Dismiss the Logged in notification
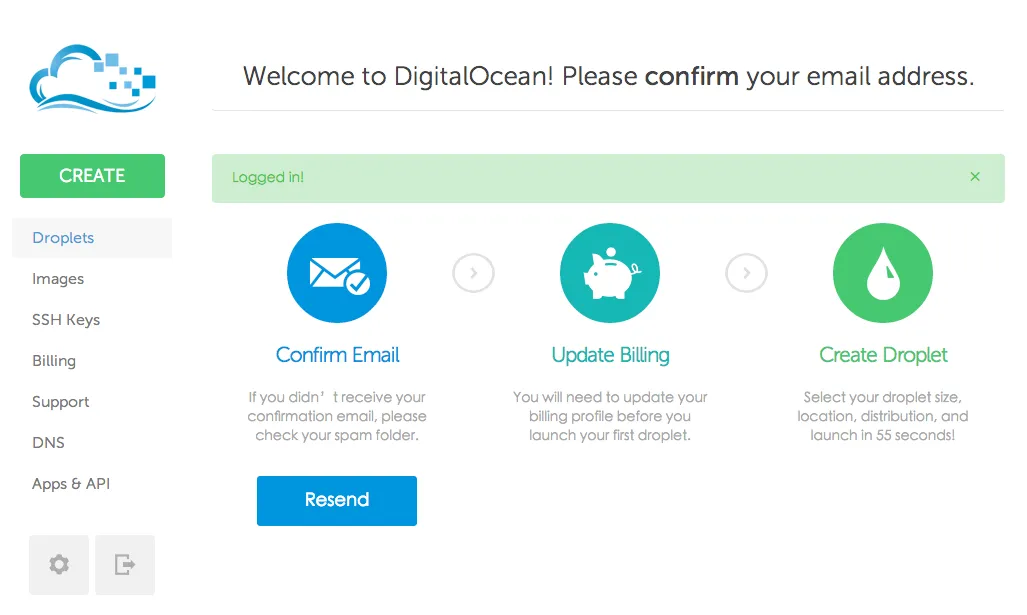The image size is (1027, 615). 975,176
